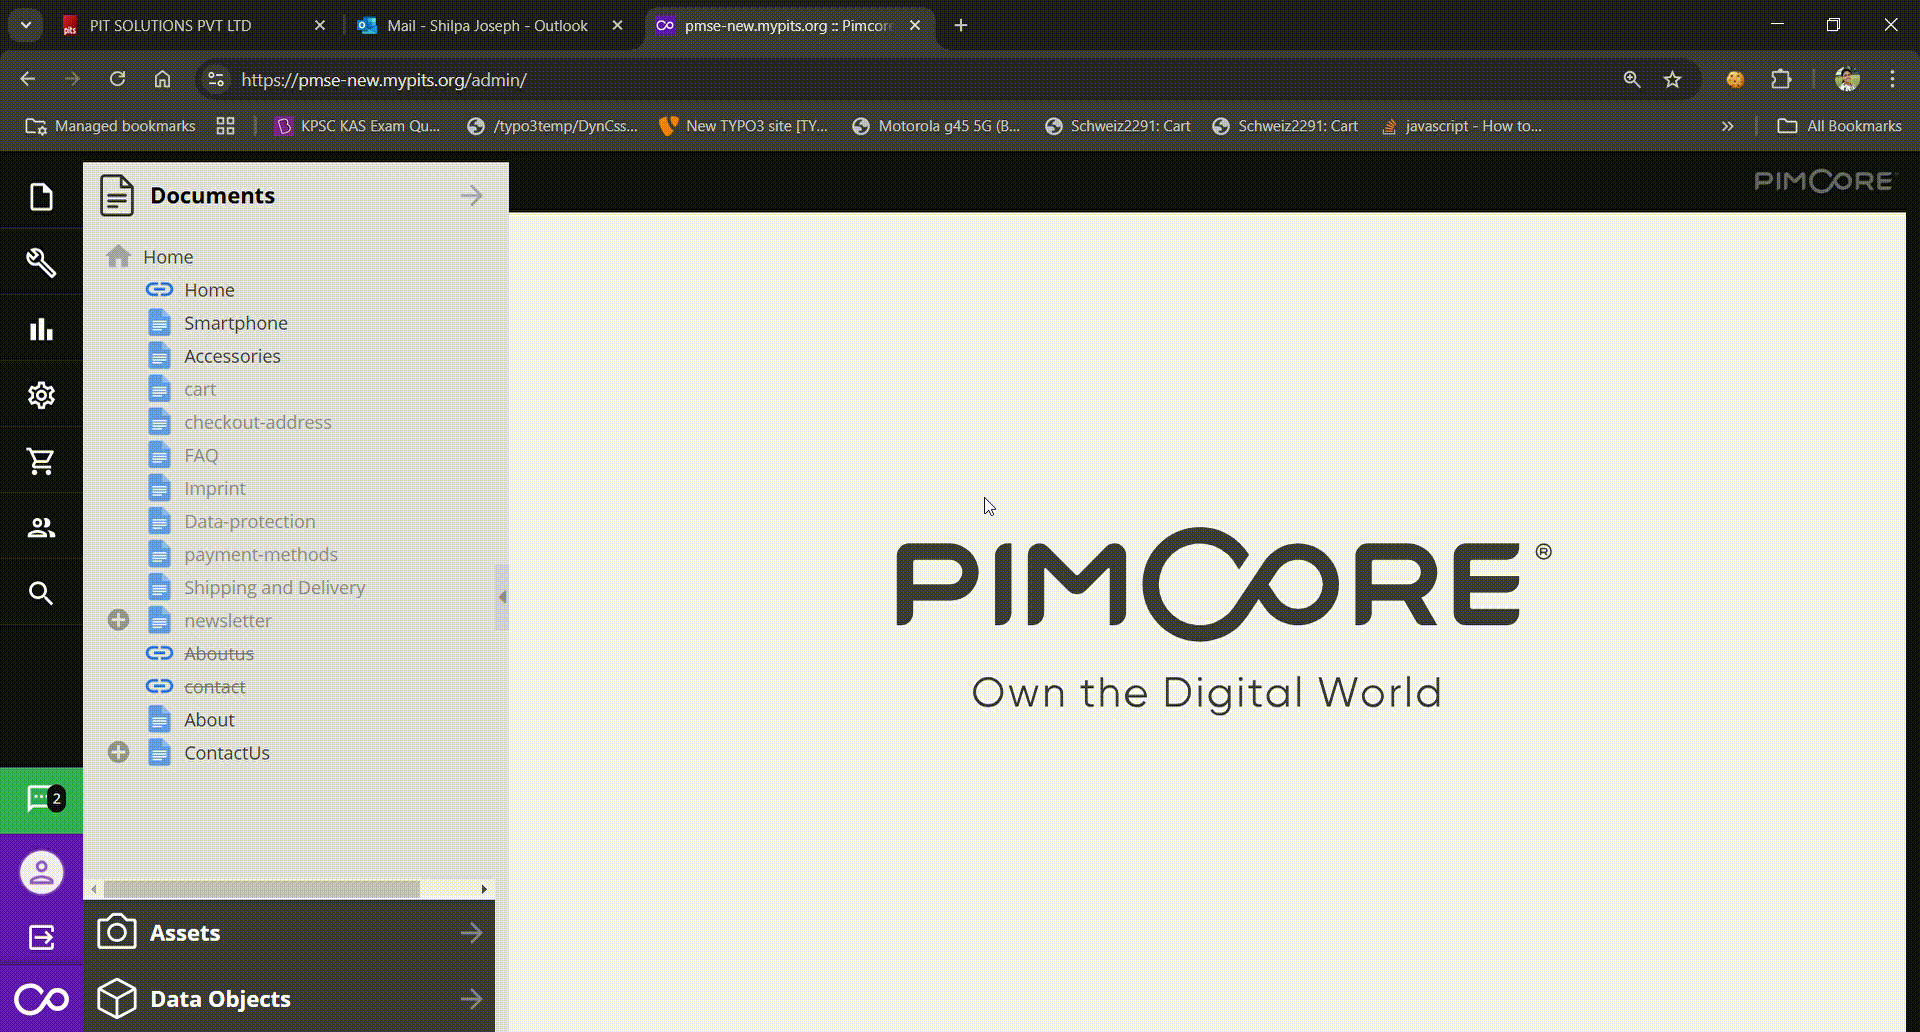This screenshot has height=1032, width=1920.
Task: Click the Documents panel page icon
Action: click(x=117, y=195)
